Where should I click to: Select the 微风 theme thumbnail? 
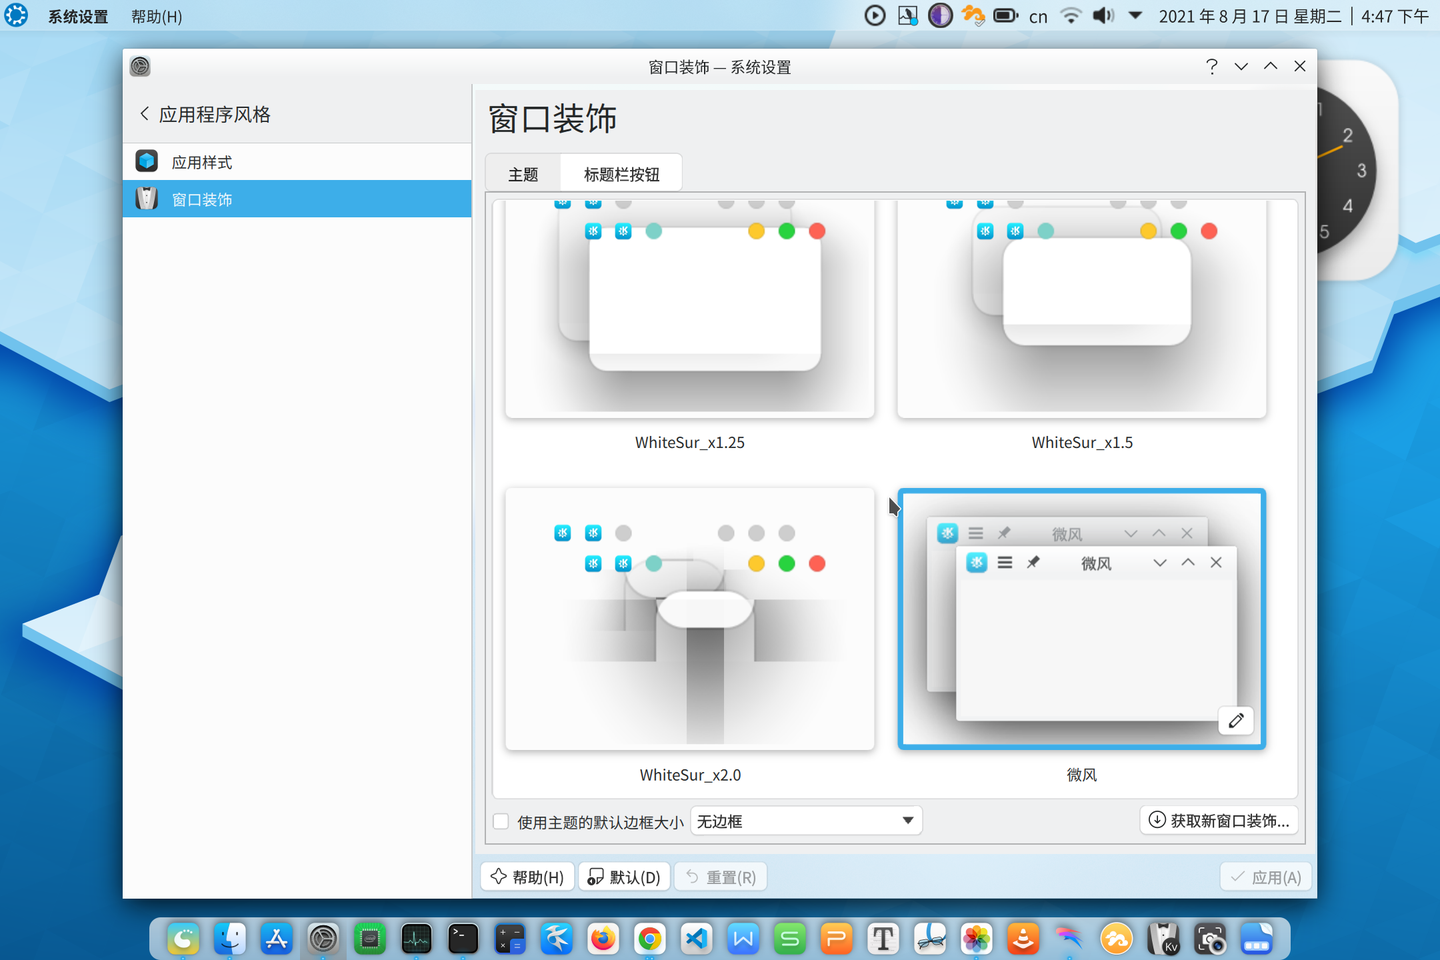coord(1082,619)
